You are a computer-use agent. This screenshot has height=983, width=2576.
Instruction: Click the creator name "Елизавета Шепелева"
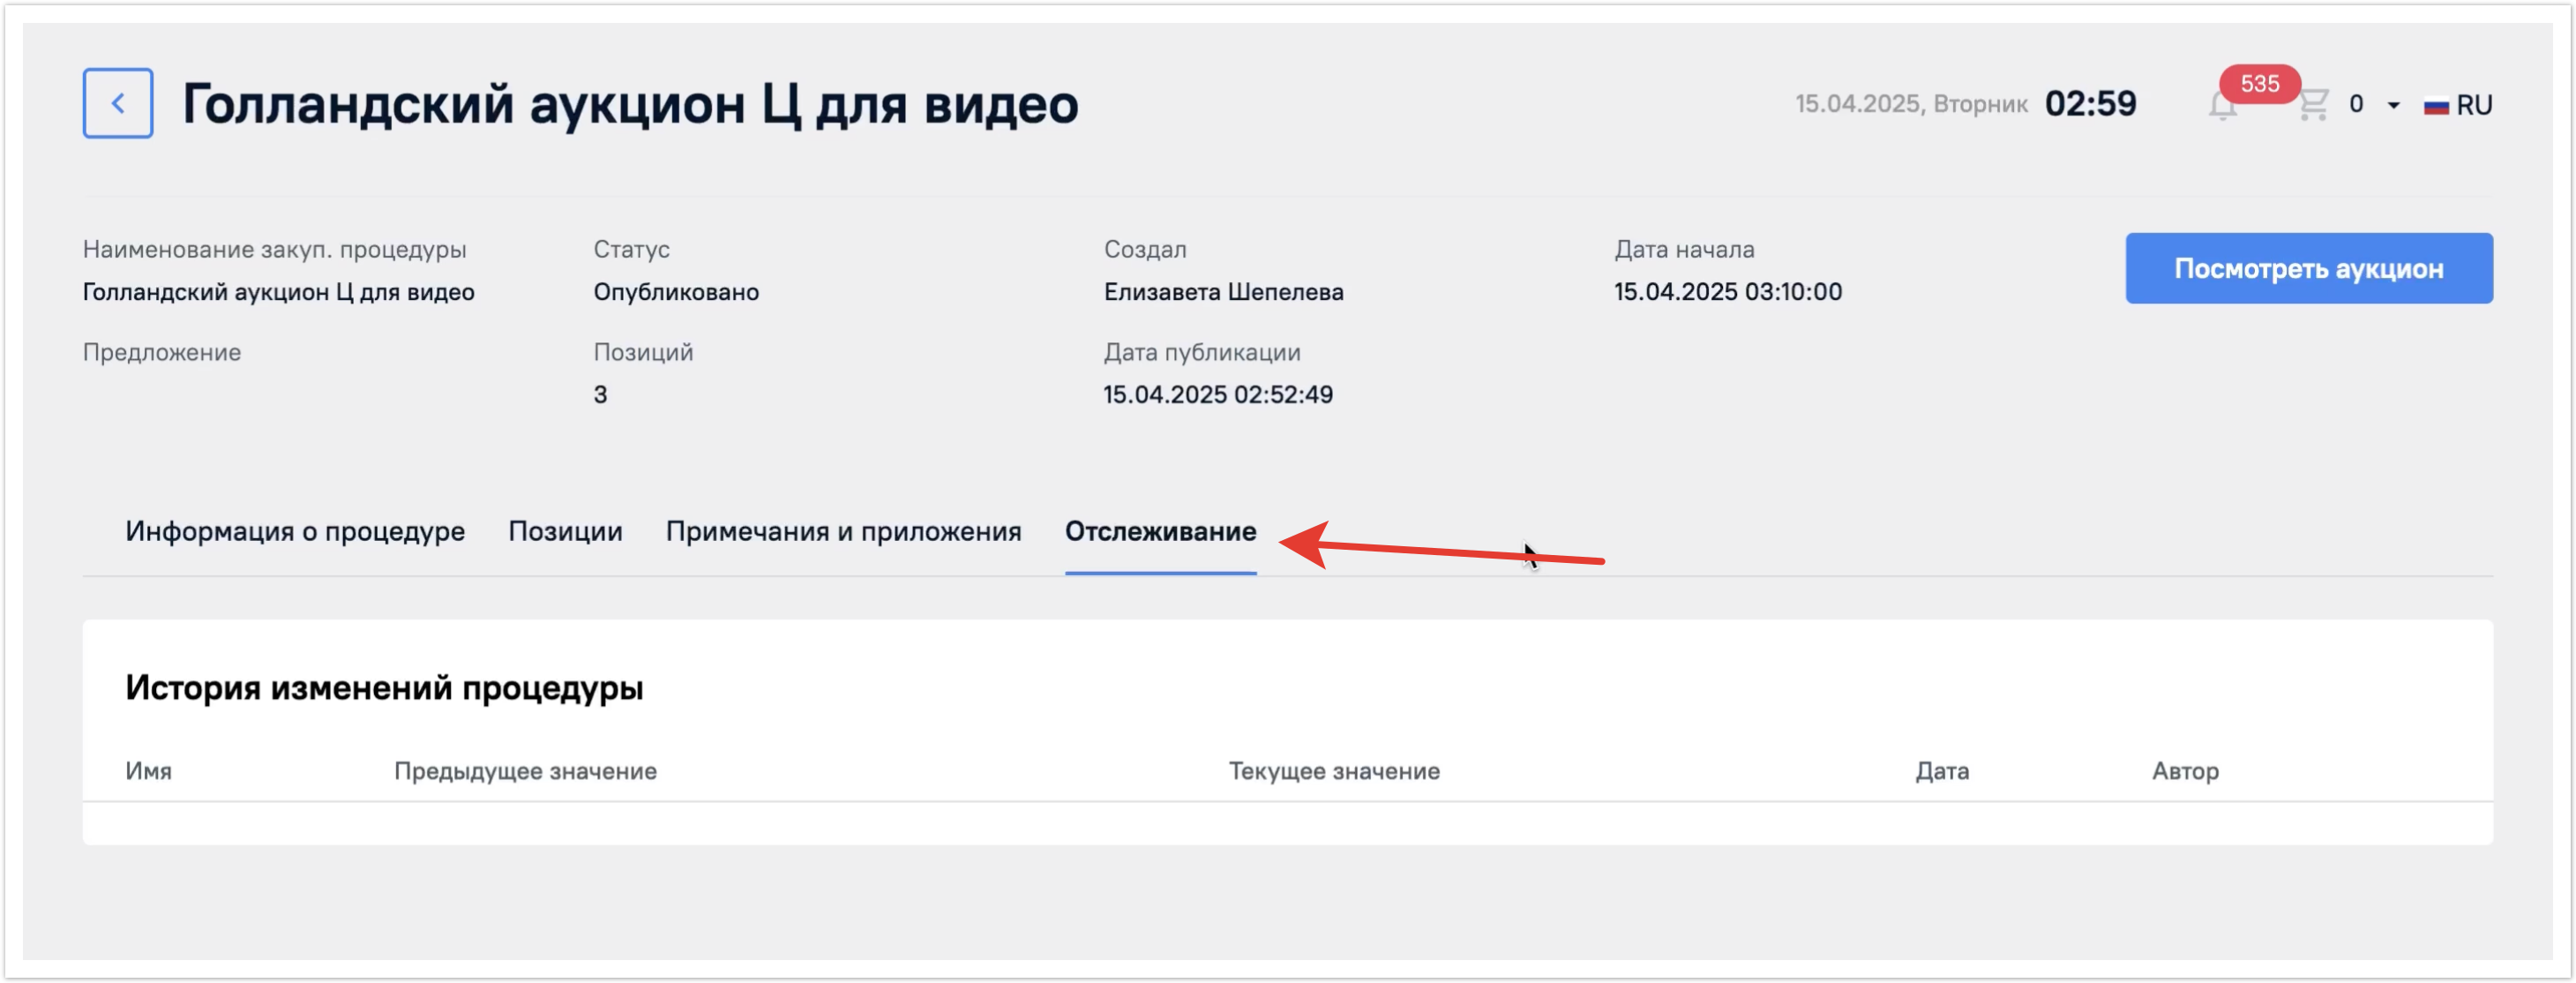tap(1223, 292)
